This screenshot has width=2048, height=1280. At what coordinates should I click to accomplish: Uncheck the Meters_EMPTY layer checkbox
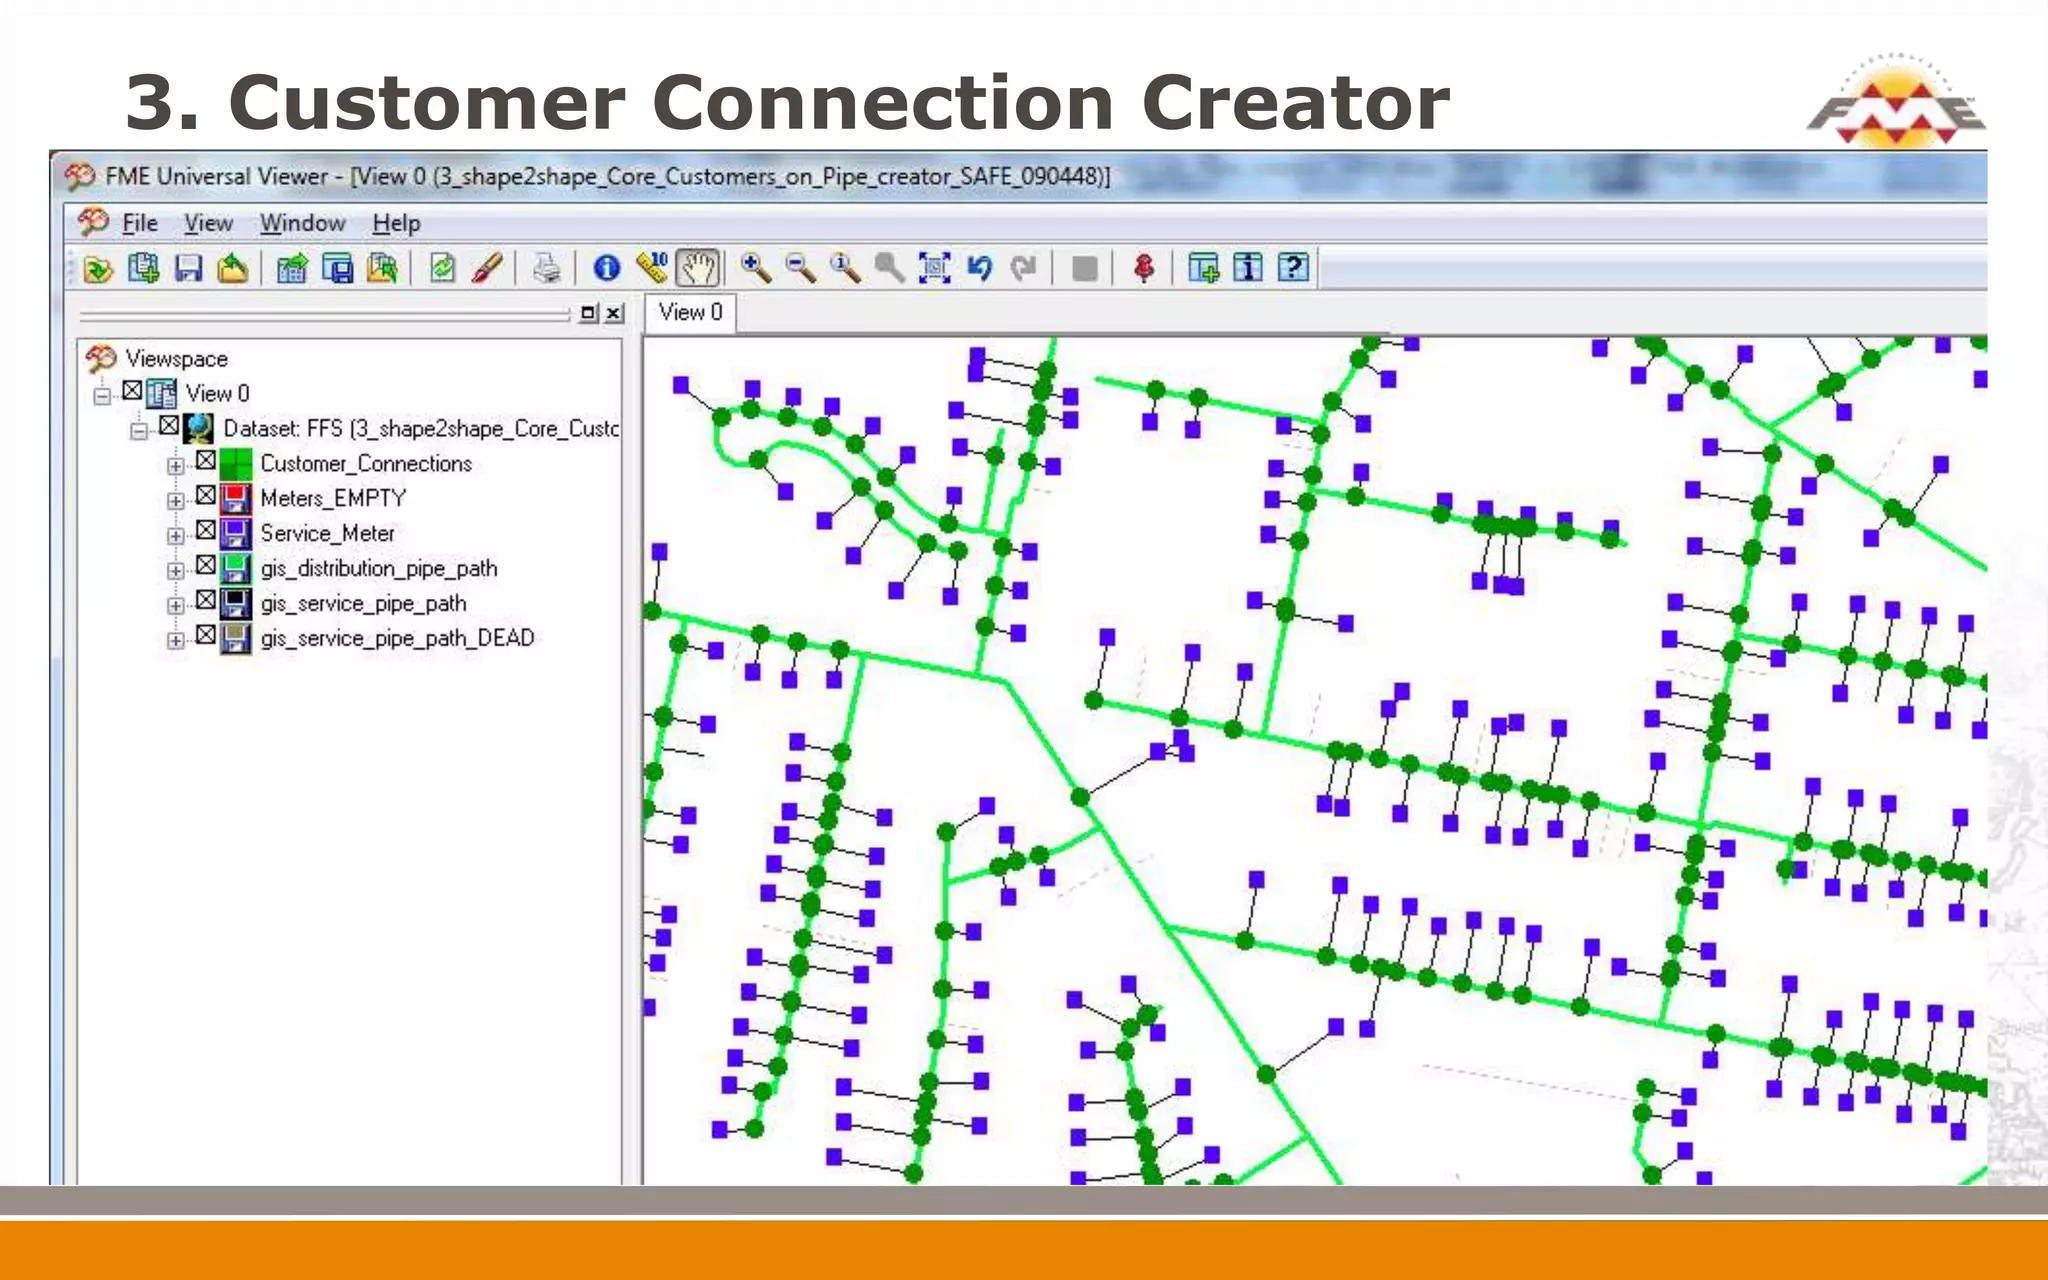click(206, 496)
